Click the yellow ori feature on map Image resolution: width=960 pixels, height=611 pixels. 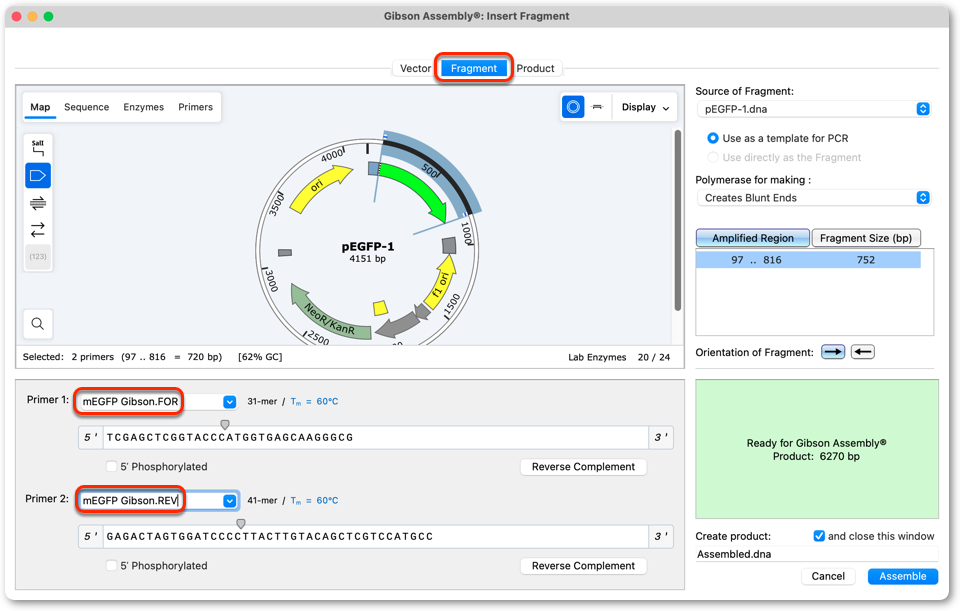click(x=318, y=186)
